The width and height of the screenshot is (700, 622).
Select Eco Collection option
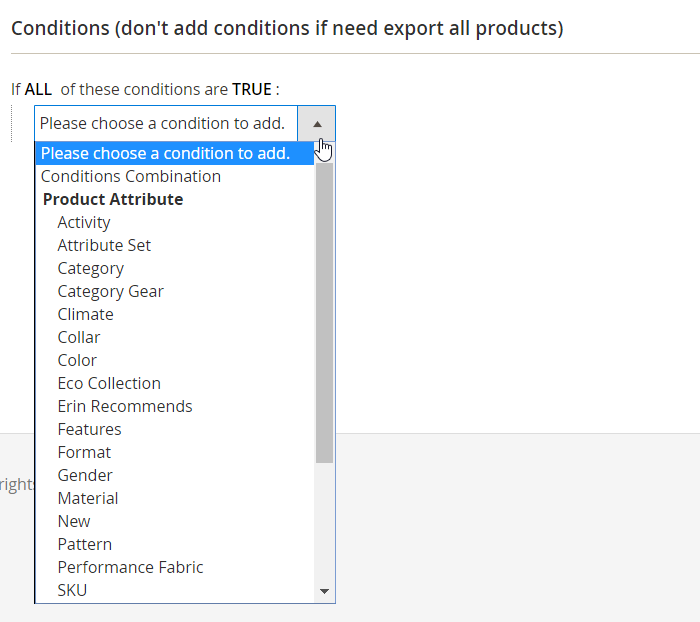109,383
